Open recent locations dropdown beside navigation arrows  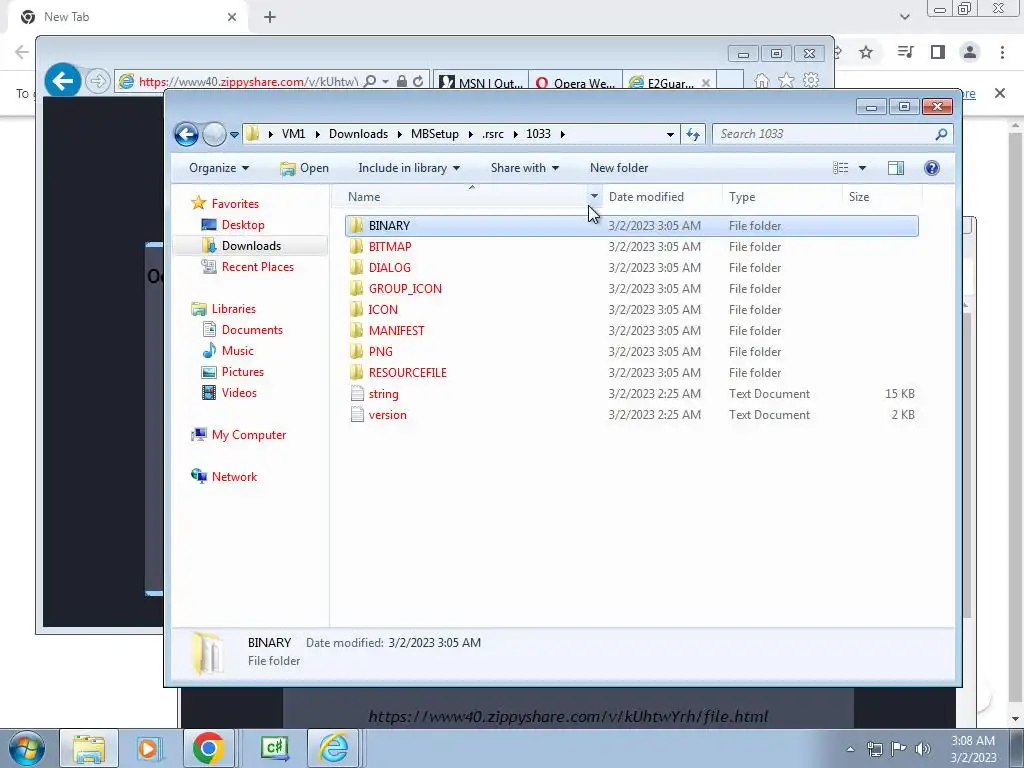(x=234, y=135)
